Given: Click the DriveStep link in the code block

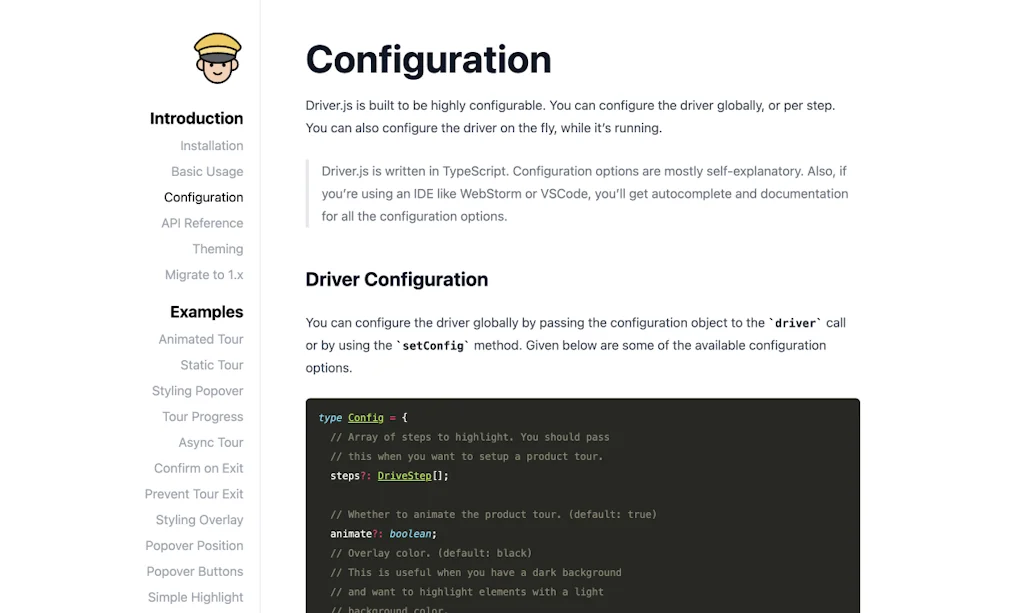Looking at the screenshot, I should click(404, 475).
